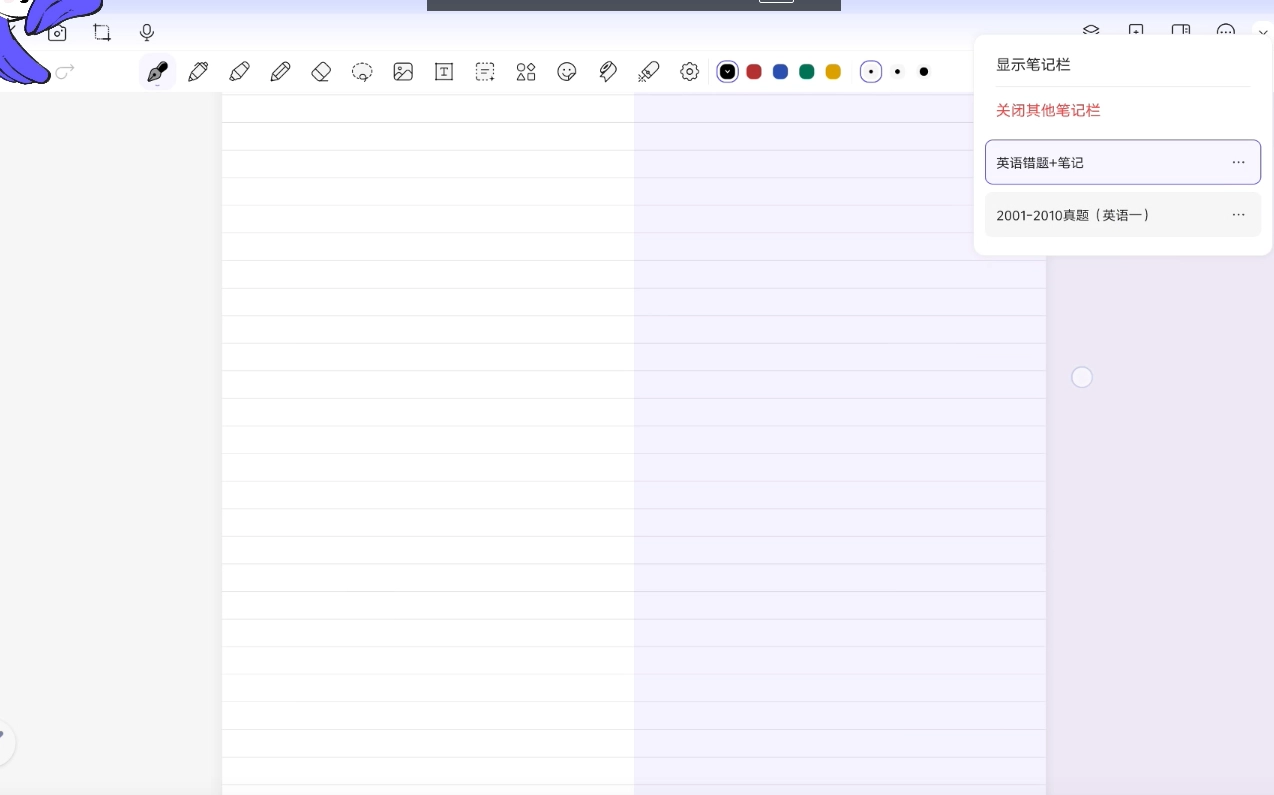Select the medium stroke size dot

tap(897, 72)
